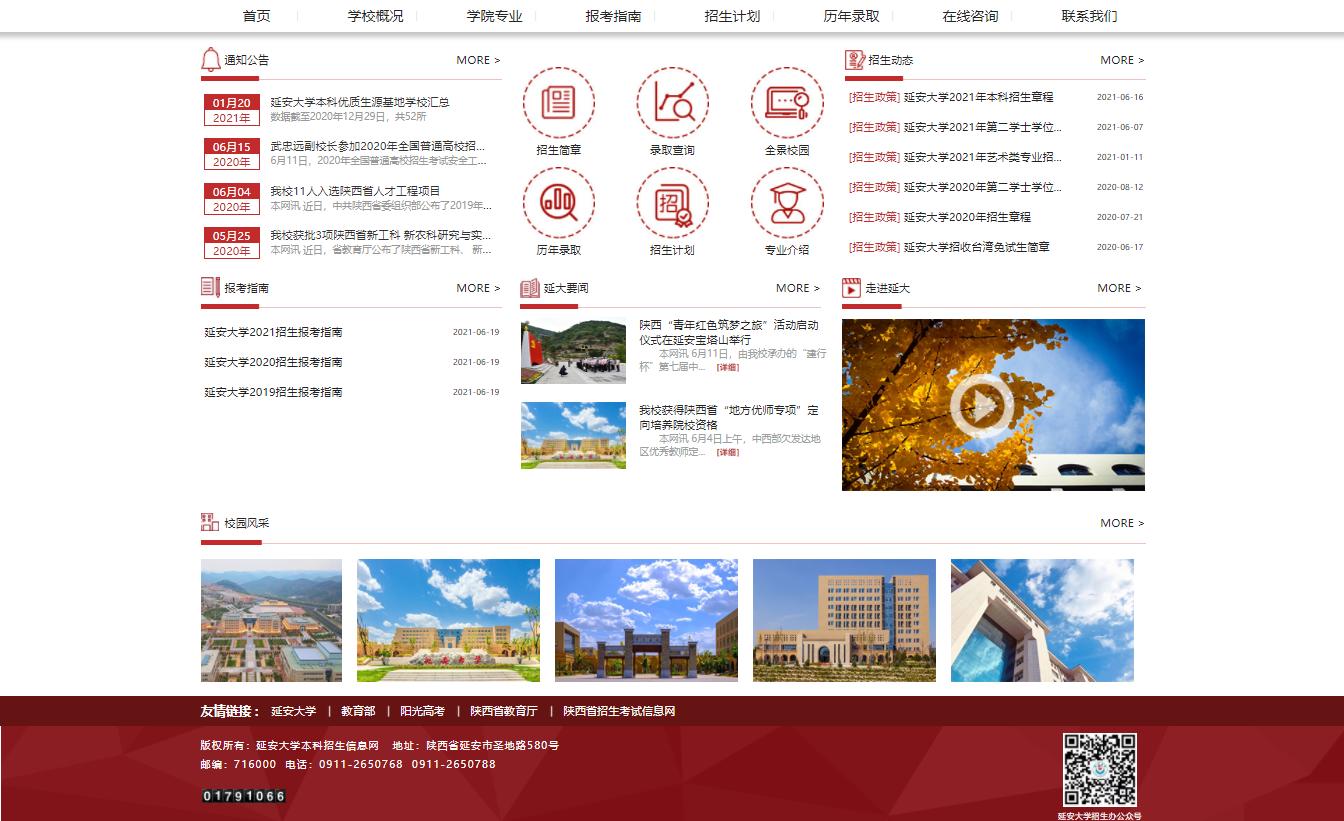Screen dimensions: 1344x821
Task: Select the 历年录取 statistics icon
Action: 558,203
